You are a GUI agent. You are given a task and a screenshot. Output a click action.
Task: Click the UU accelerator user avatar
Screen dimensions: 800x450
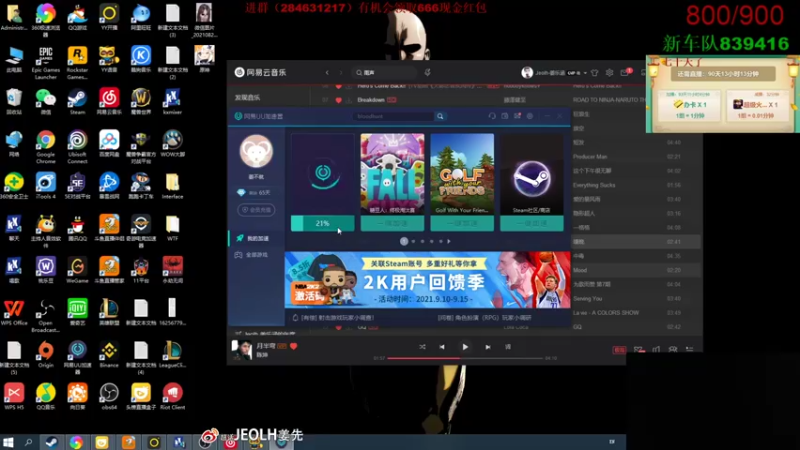click(256, 151)
